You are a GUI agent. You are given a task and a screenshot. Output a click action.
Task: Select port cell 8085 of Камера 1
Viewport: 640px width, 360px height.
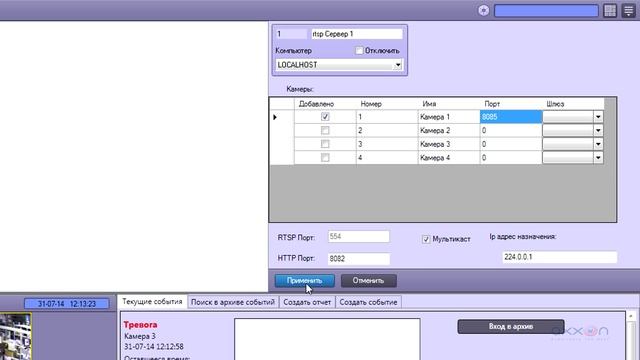tap(511, 117)
